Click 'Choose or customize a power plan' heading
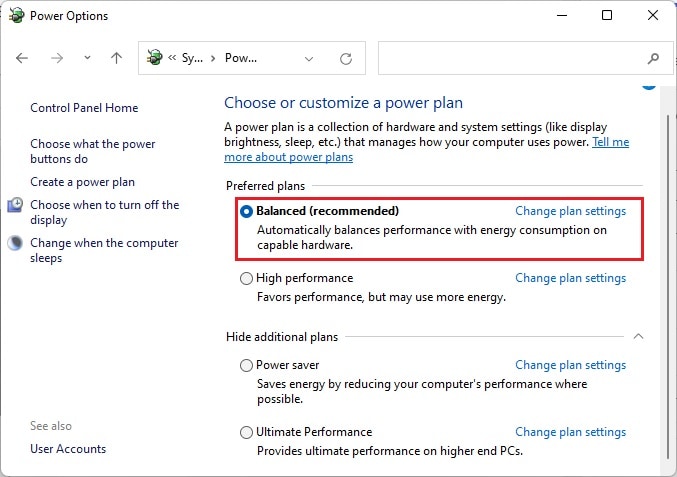677x477 pixels. click(343, 103)
